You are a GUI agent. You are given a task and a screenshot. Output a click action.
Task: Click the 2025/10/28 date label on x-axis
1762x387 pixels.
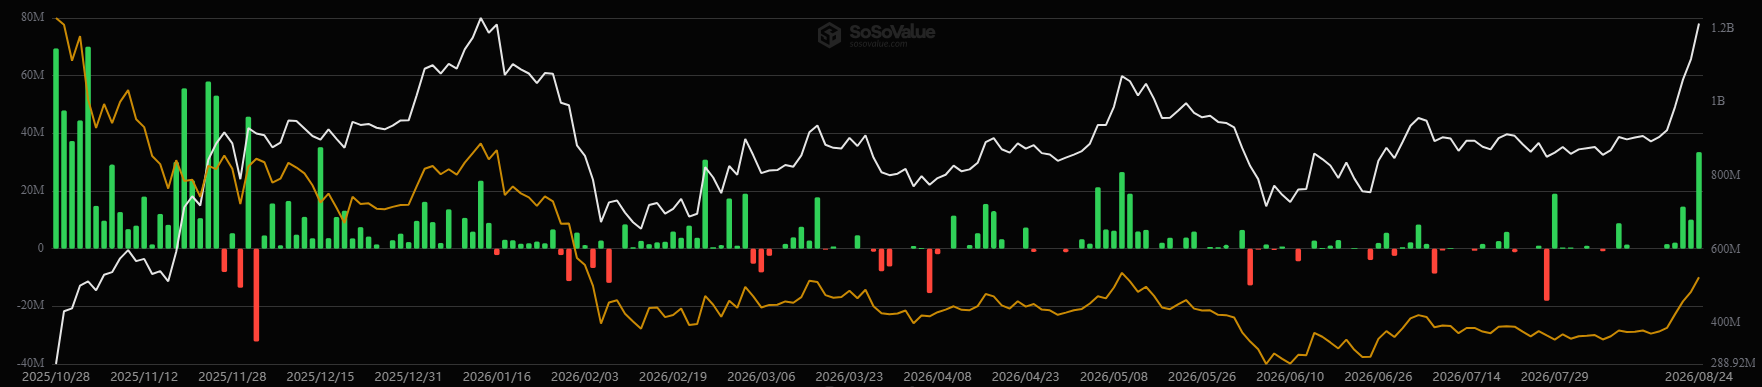[56, 377]
